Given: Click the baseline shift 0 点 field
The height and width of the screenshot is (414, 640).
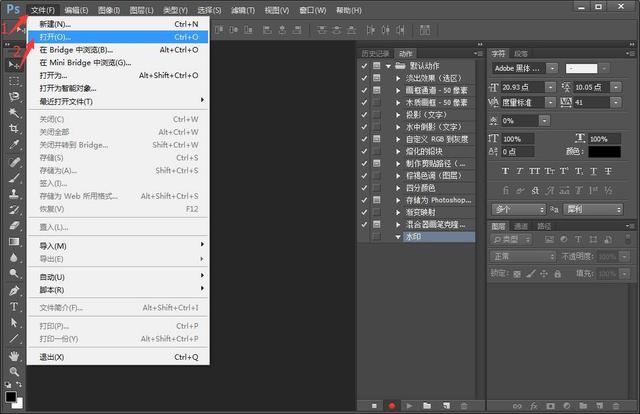Looking at the screenshot, I should point(518,151).
